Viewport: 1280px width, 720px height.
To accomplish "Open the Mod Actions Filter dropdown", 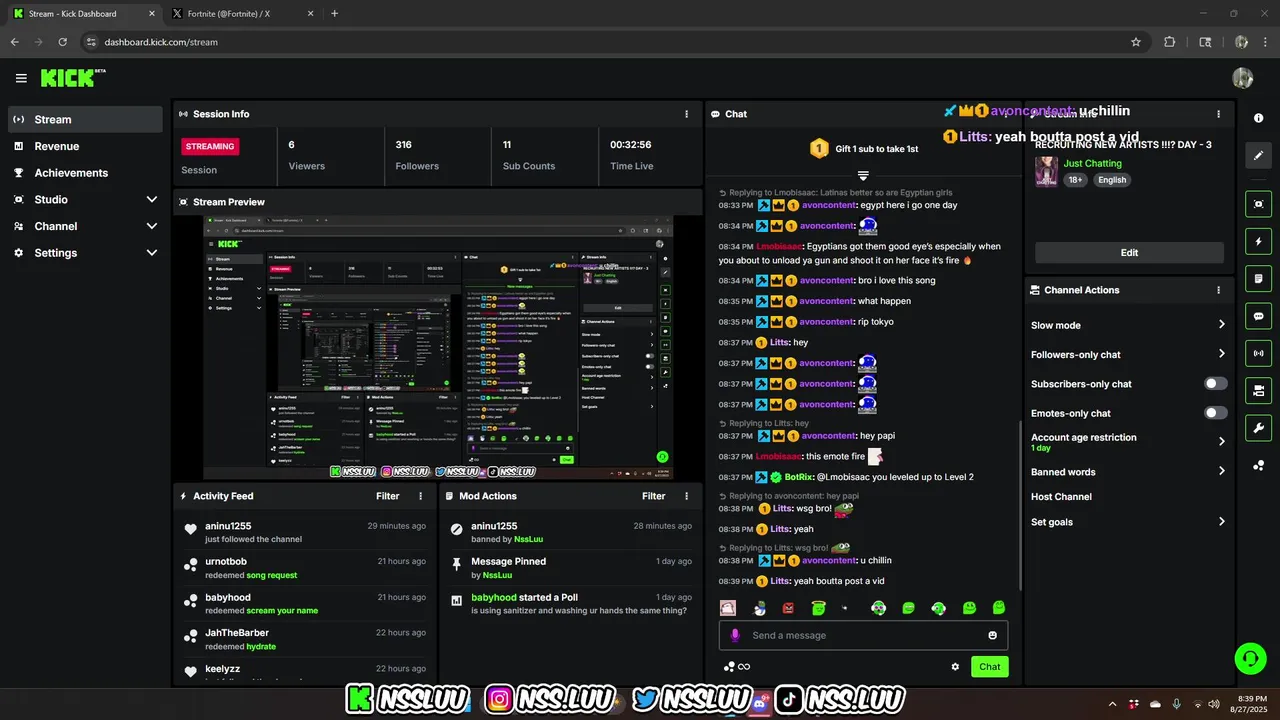I will click(x=654, y=496).
